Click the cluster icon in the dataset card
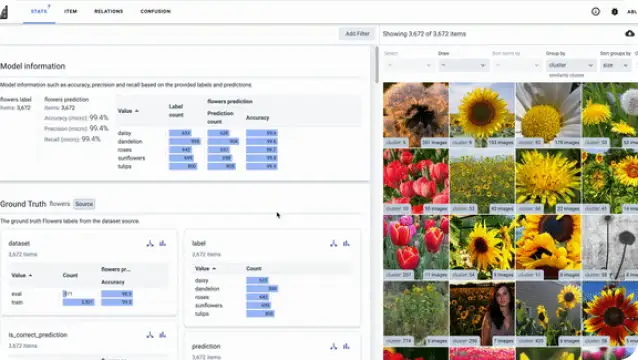This screenshot has width=638, height=360. coord(150,243)
